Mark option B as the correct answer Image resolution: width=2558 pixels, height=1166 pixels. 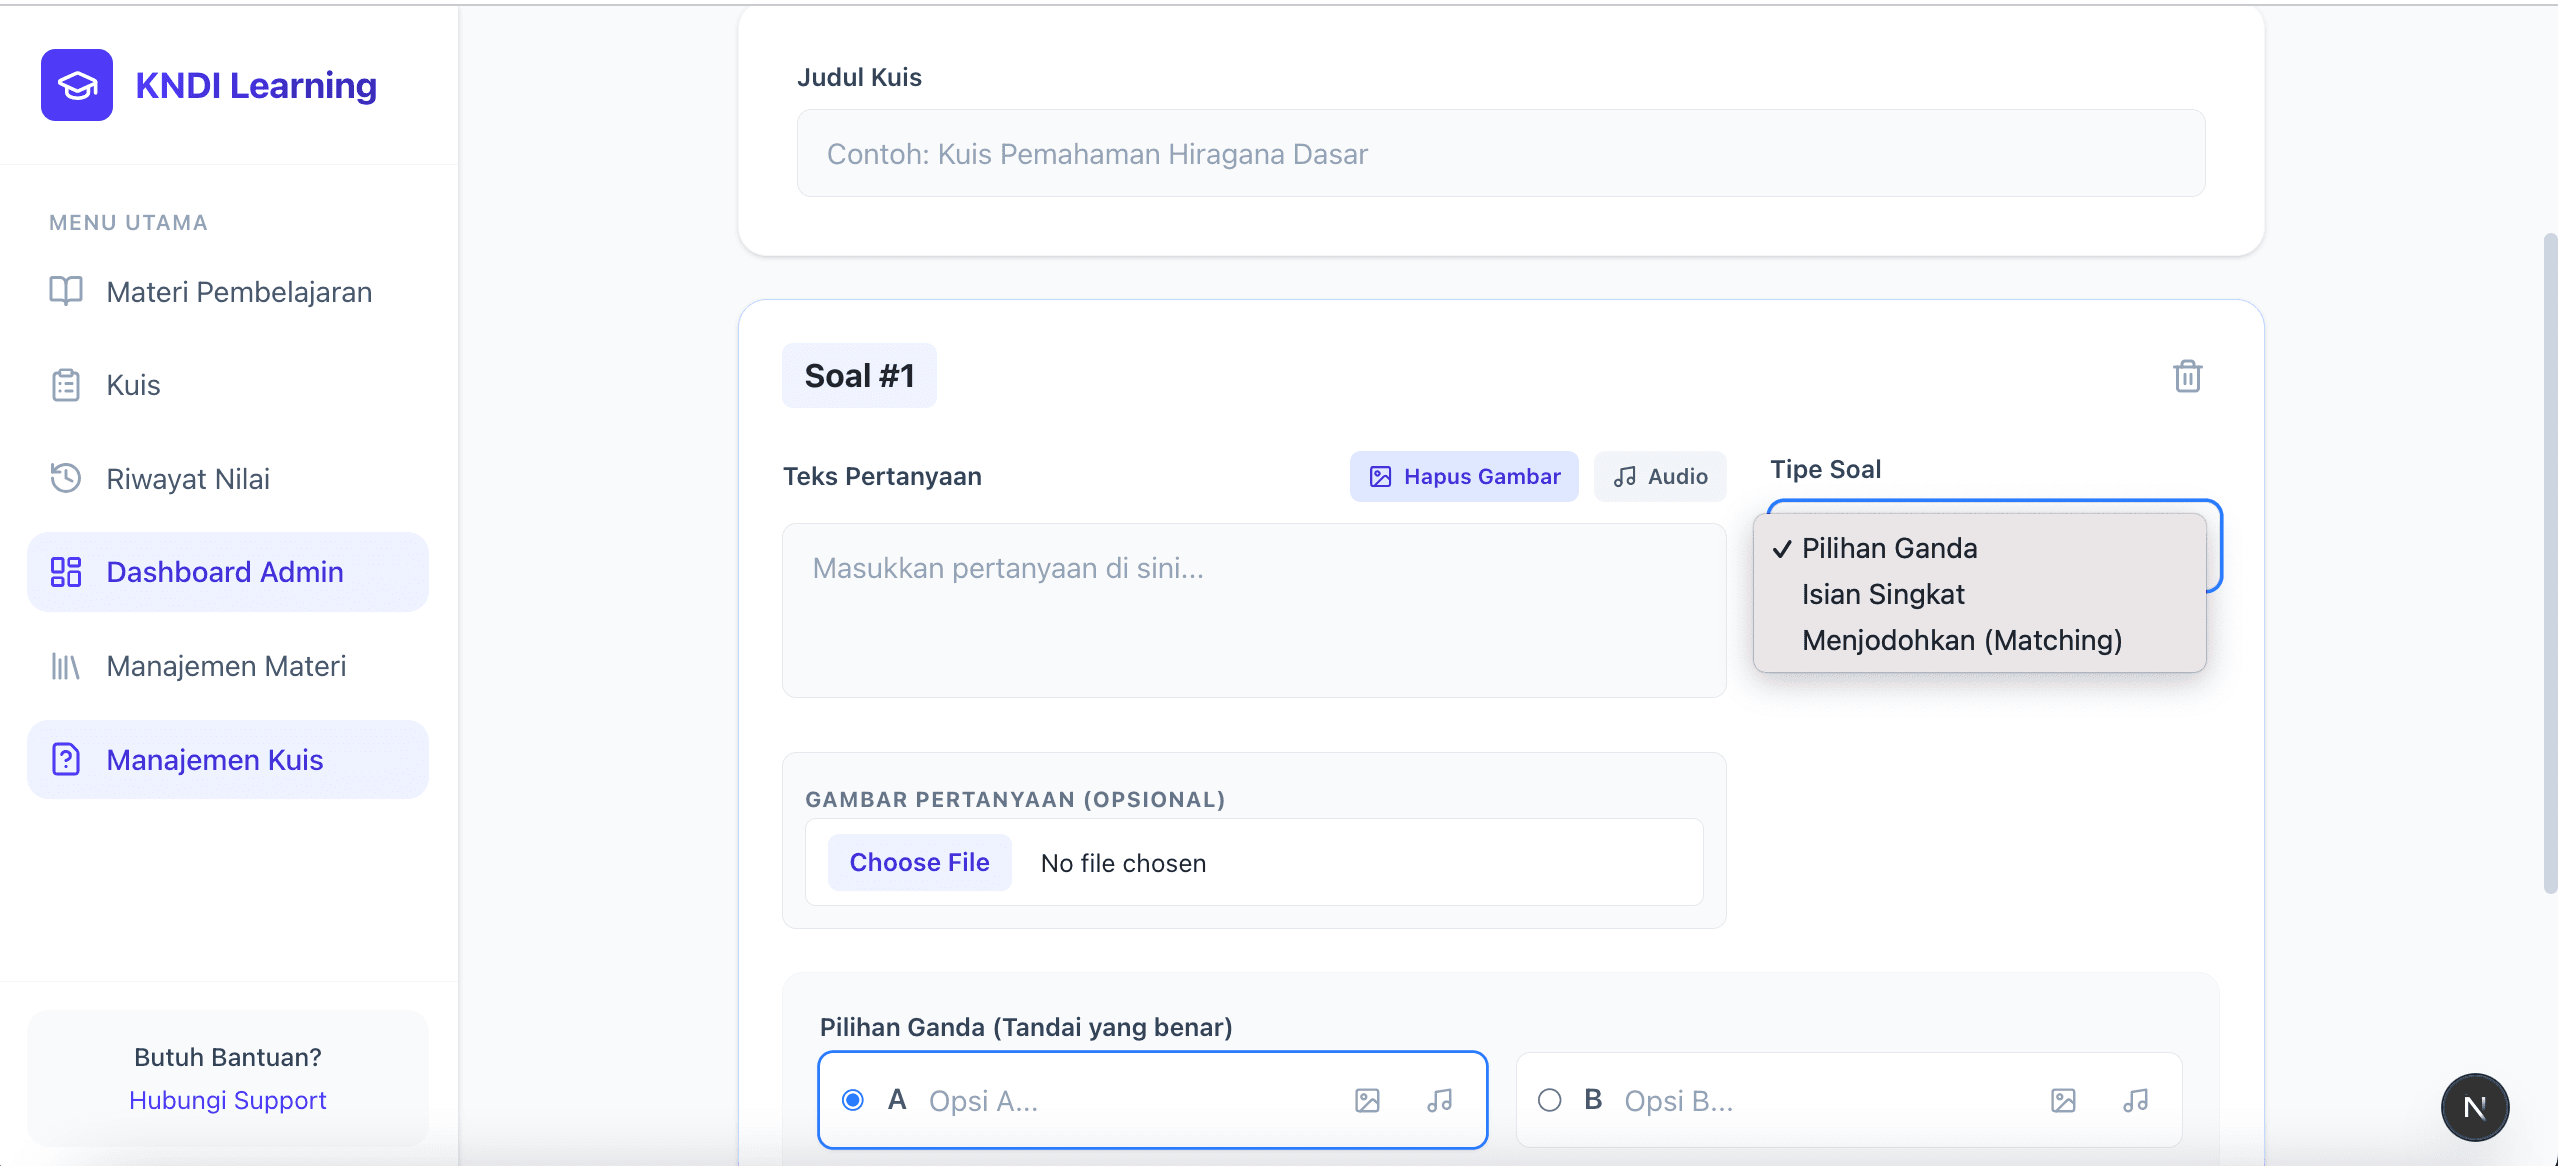click(1550, 1100)
